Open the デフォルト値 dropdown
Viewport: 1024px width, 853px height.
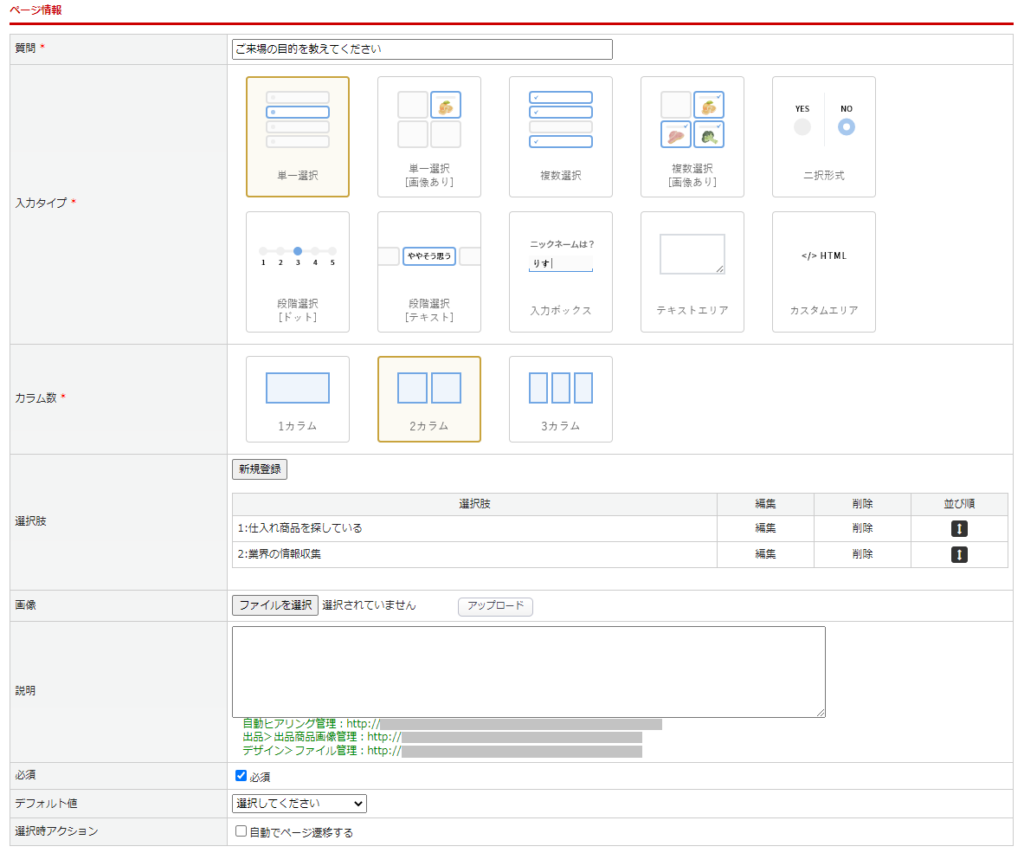(x=299, y=804)
